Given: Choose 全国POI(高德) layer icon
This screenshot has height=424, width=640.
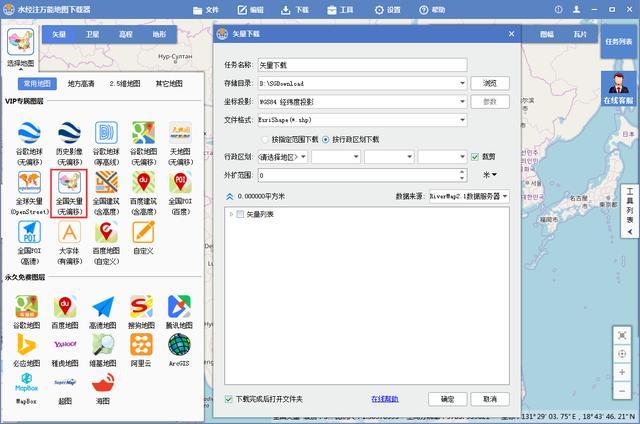Looking at the screenshot, I should click(x=29, y=232).
